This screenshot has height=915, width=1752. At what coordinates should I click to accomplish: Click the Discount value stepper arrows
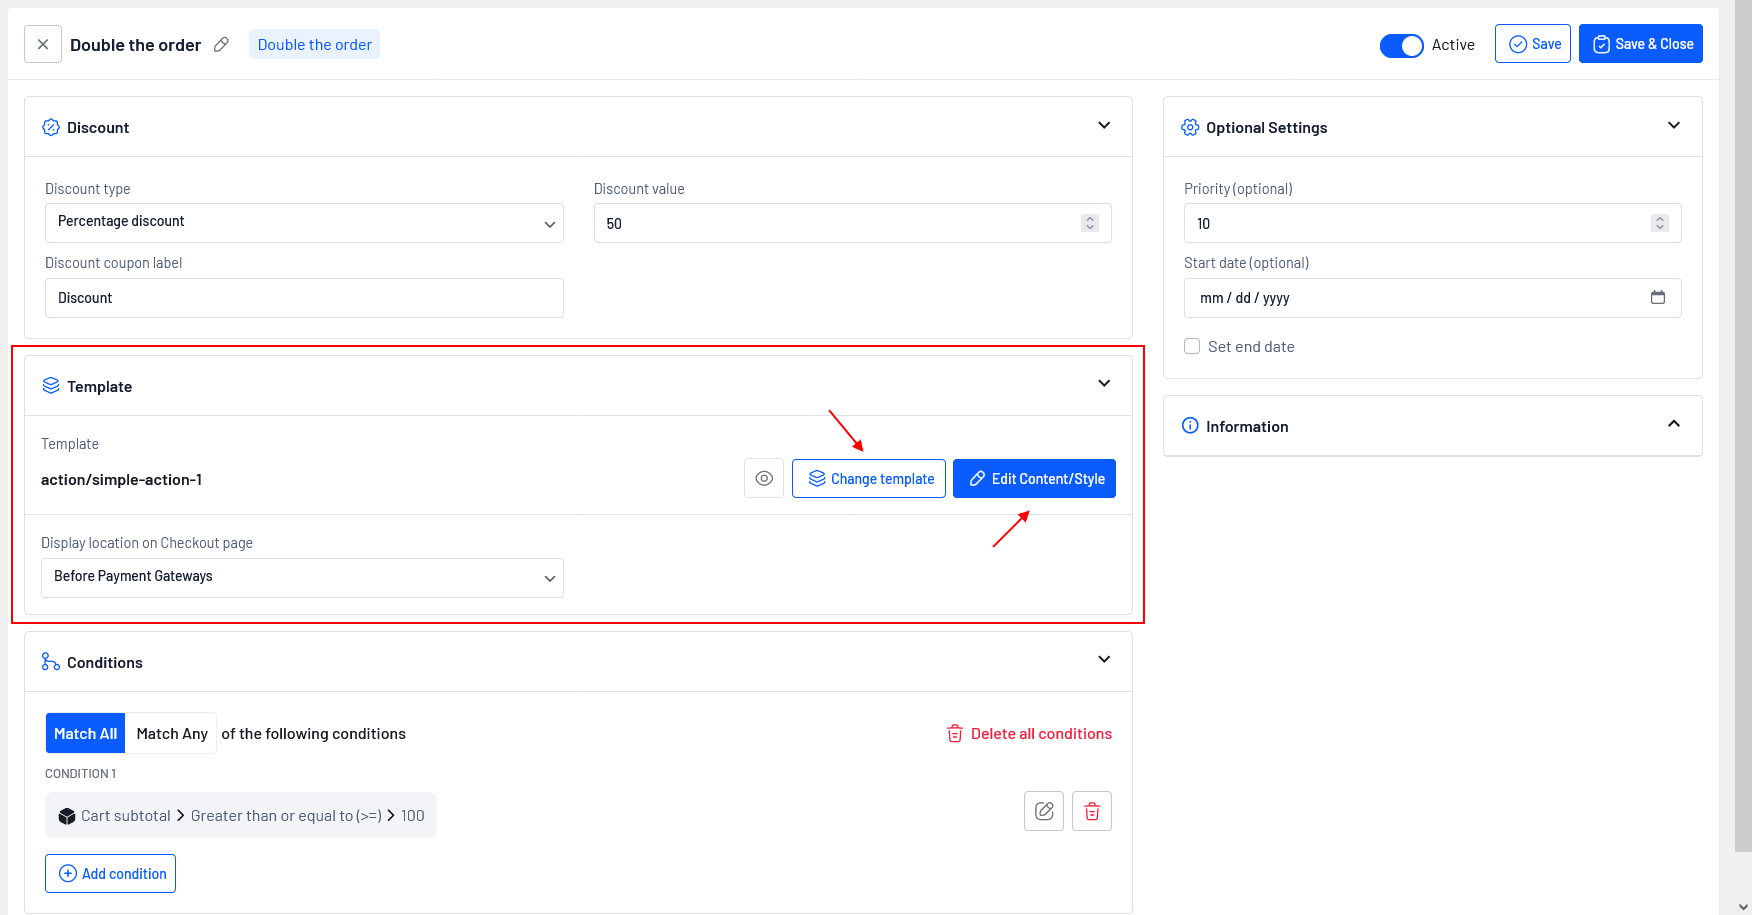(x=1090, y=223)
